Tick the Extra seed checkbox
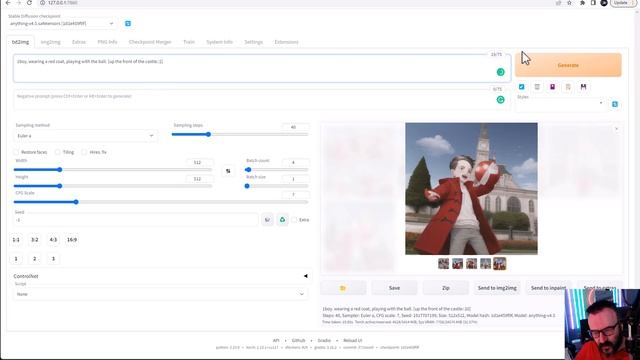This screenshot has height=360, width=640. pos(294,220)
